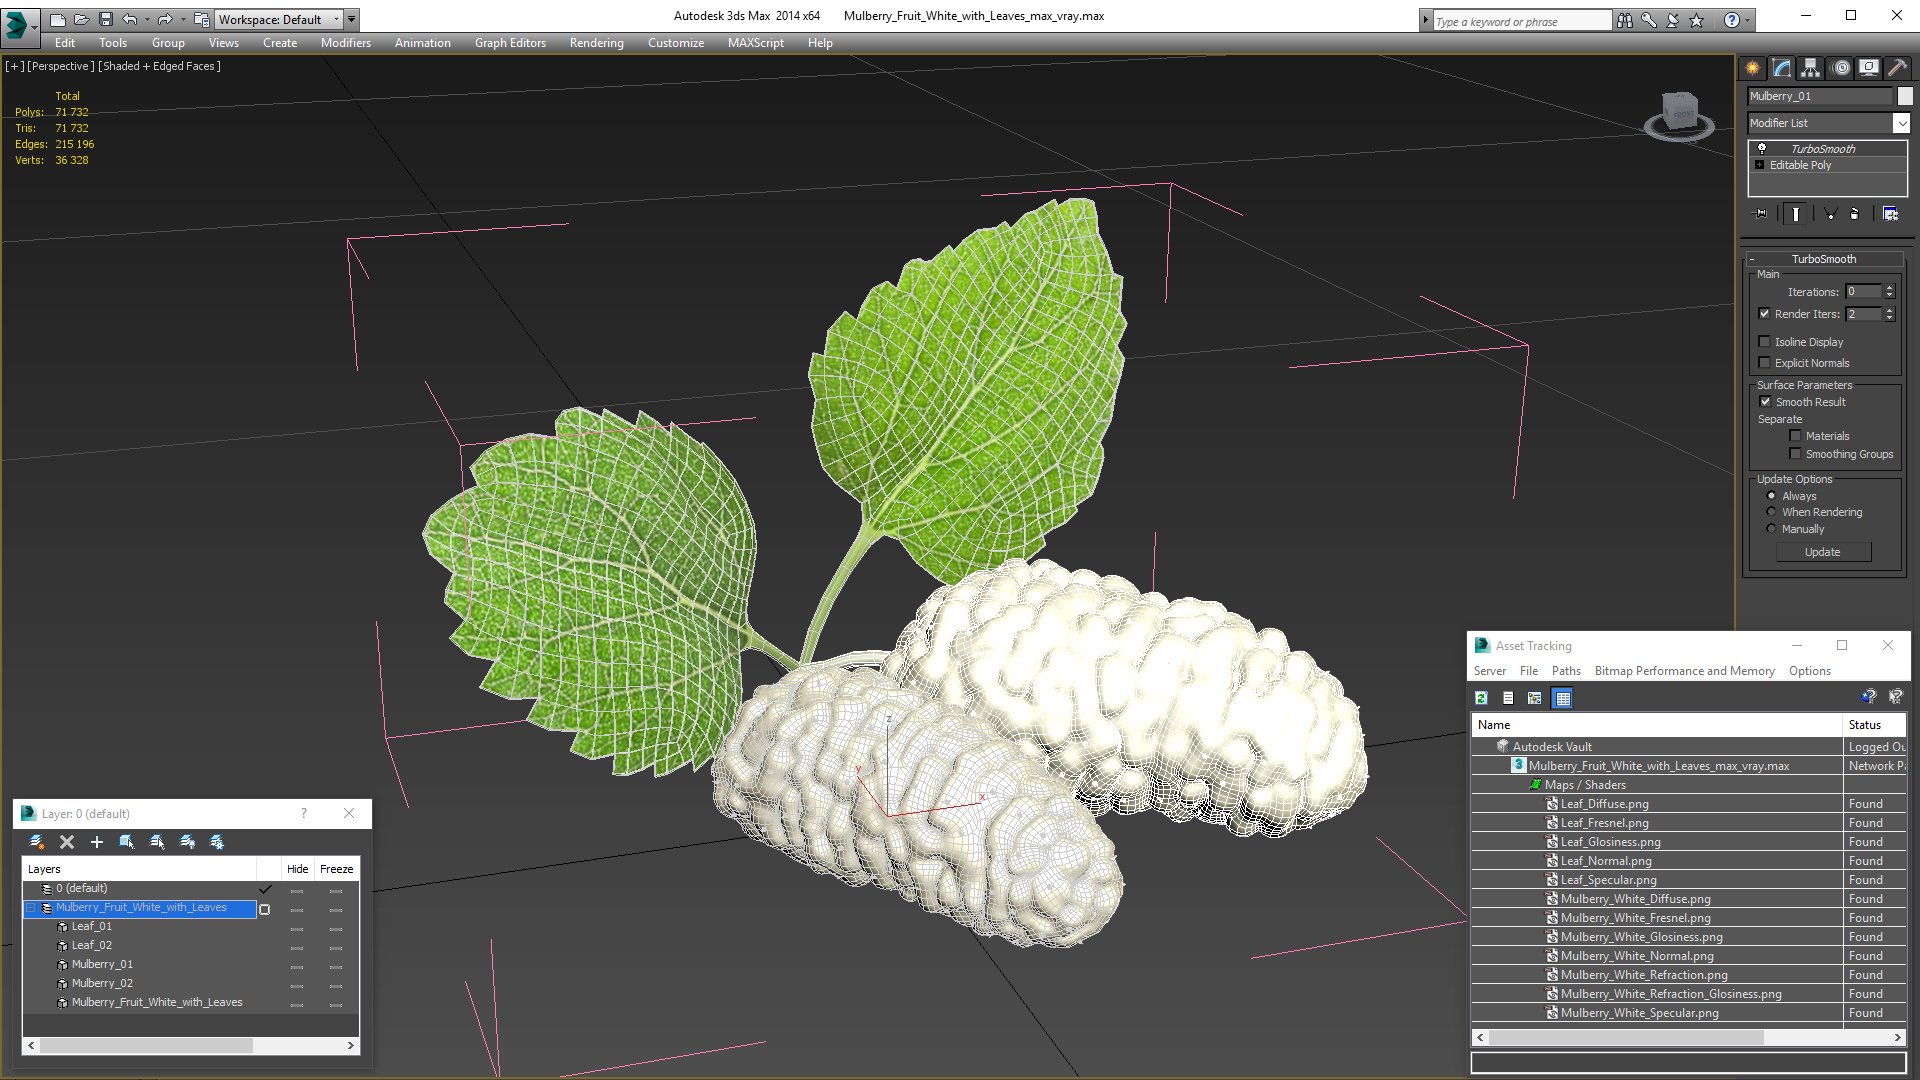
Task: Click Make Unique icon in modifier stack
Action: (1830, 214)
